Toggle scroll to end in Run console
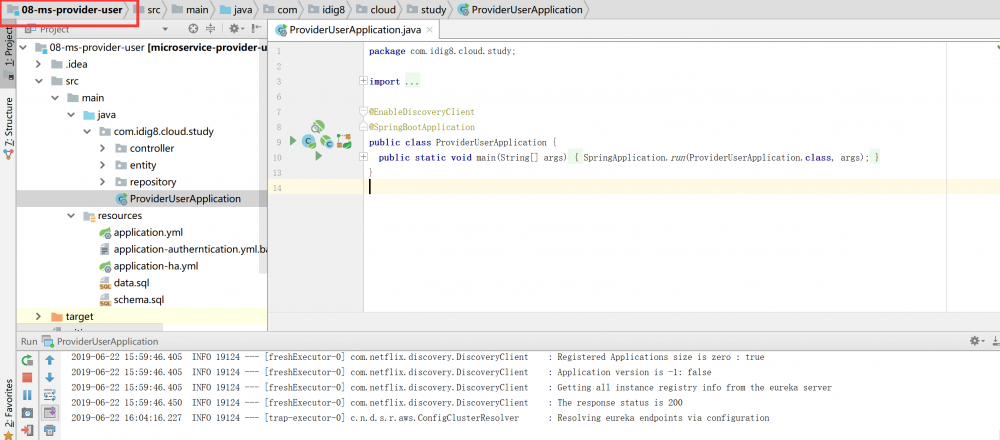 pyautogui.click(x=49, y=412)
